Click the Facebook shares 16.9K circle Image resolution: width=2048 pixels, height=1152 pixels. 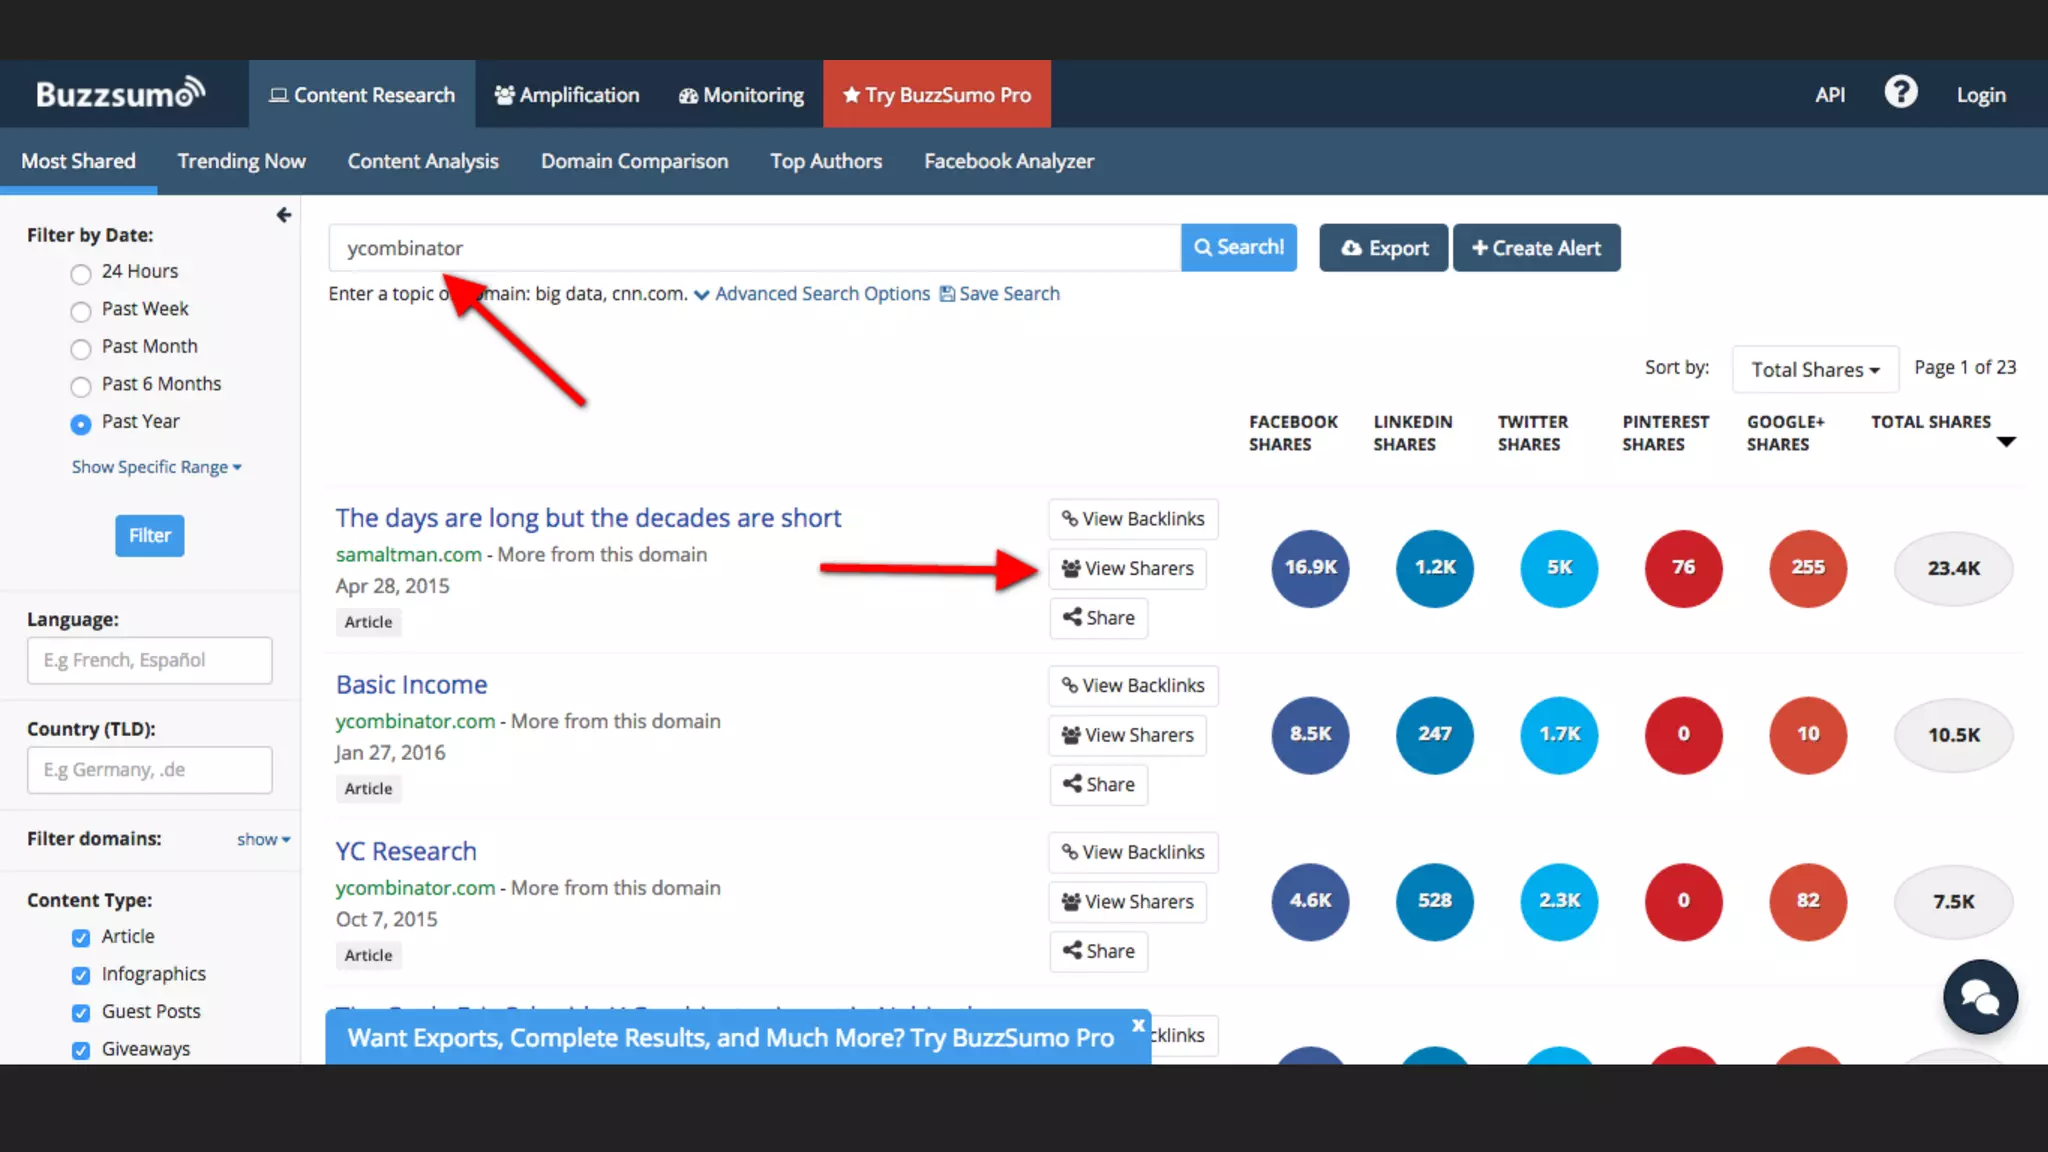[x=1310, y=568]
